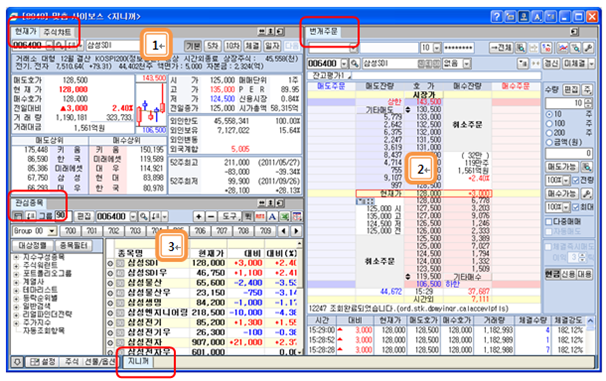Open the 선물/옵션 bottom tab
Viewport: 606px width, 381px height.
click(x=99, y=362)
